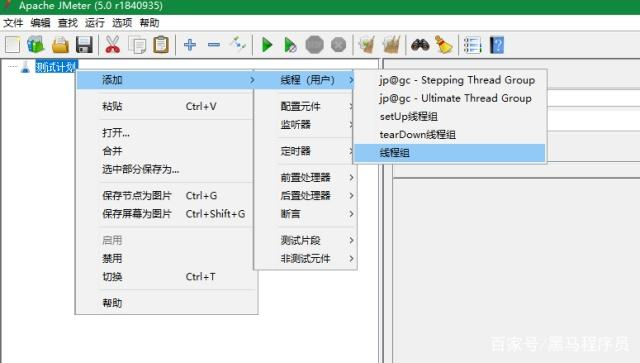Start the test with green play icon
The height and width of the screenshot is (363, 640).
click(x=267, y=45)
